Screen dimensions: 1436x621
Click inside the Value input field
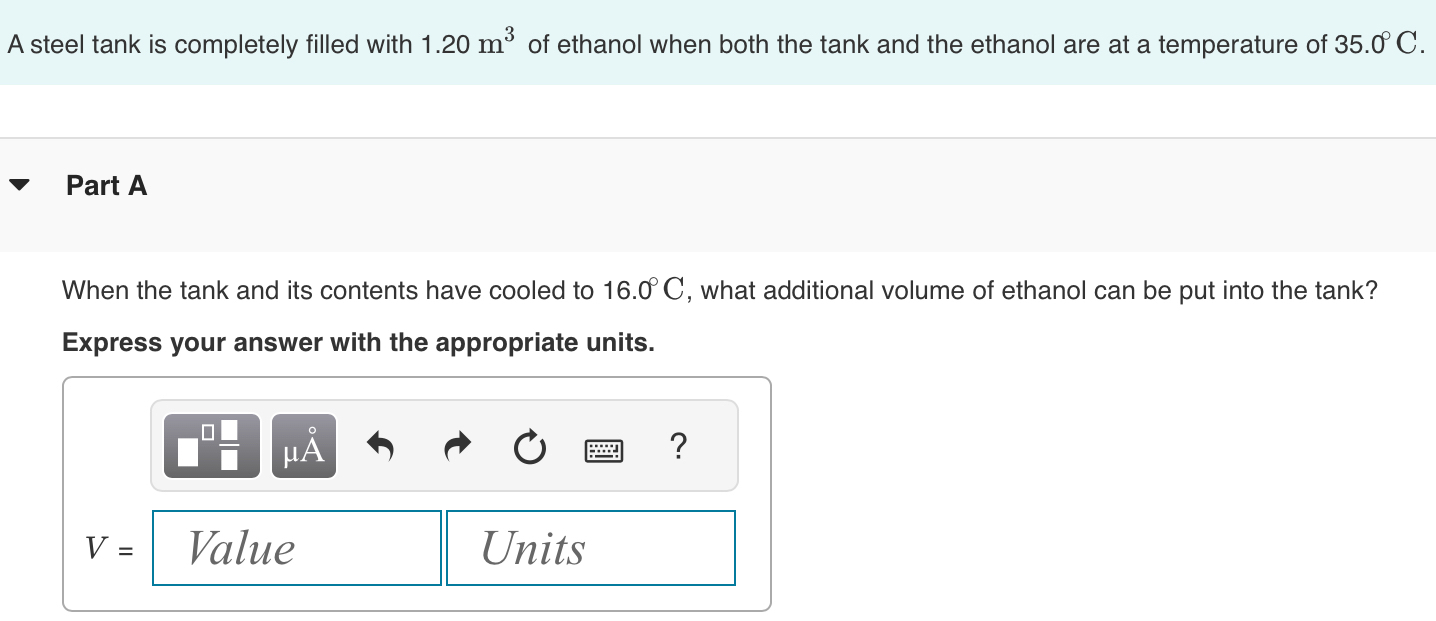point(296,547)
